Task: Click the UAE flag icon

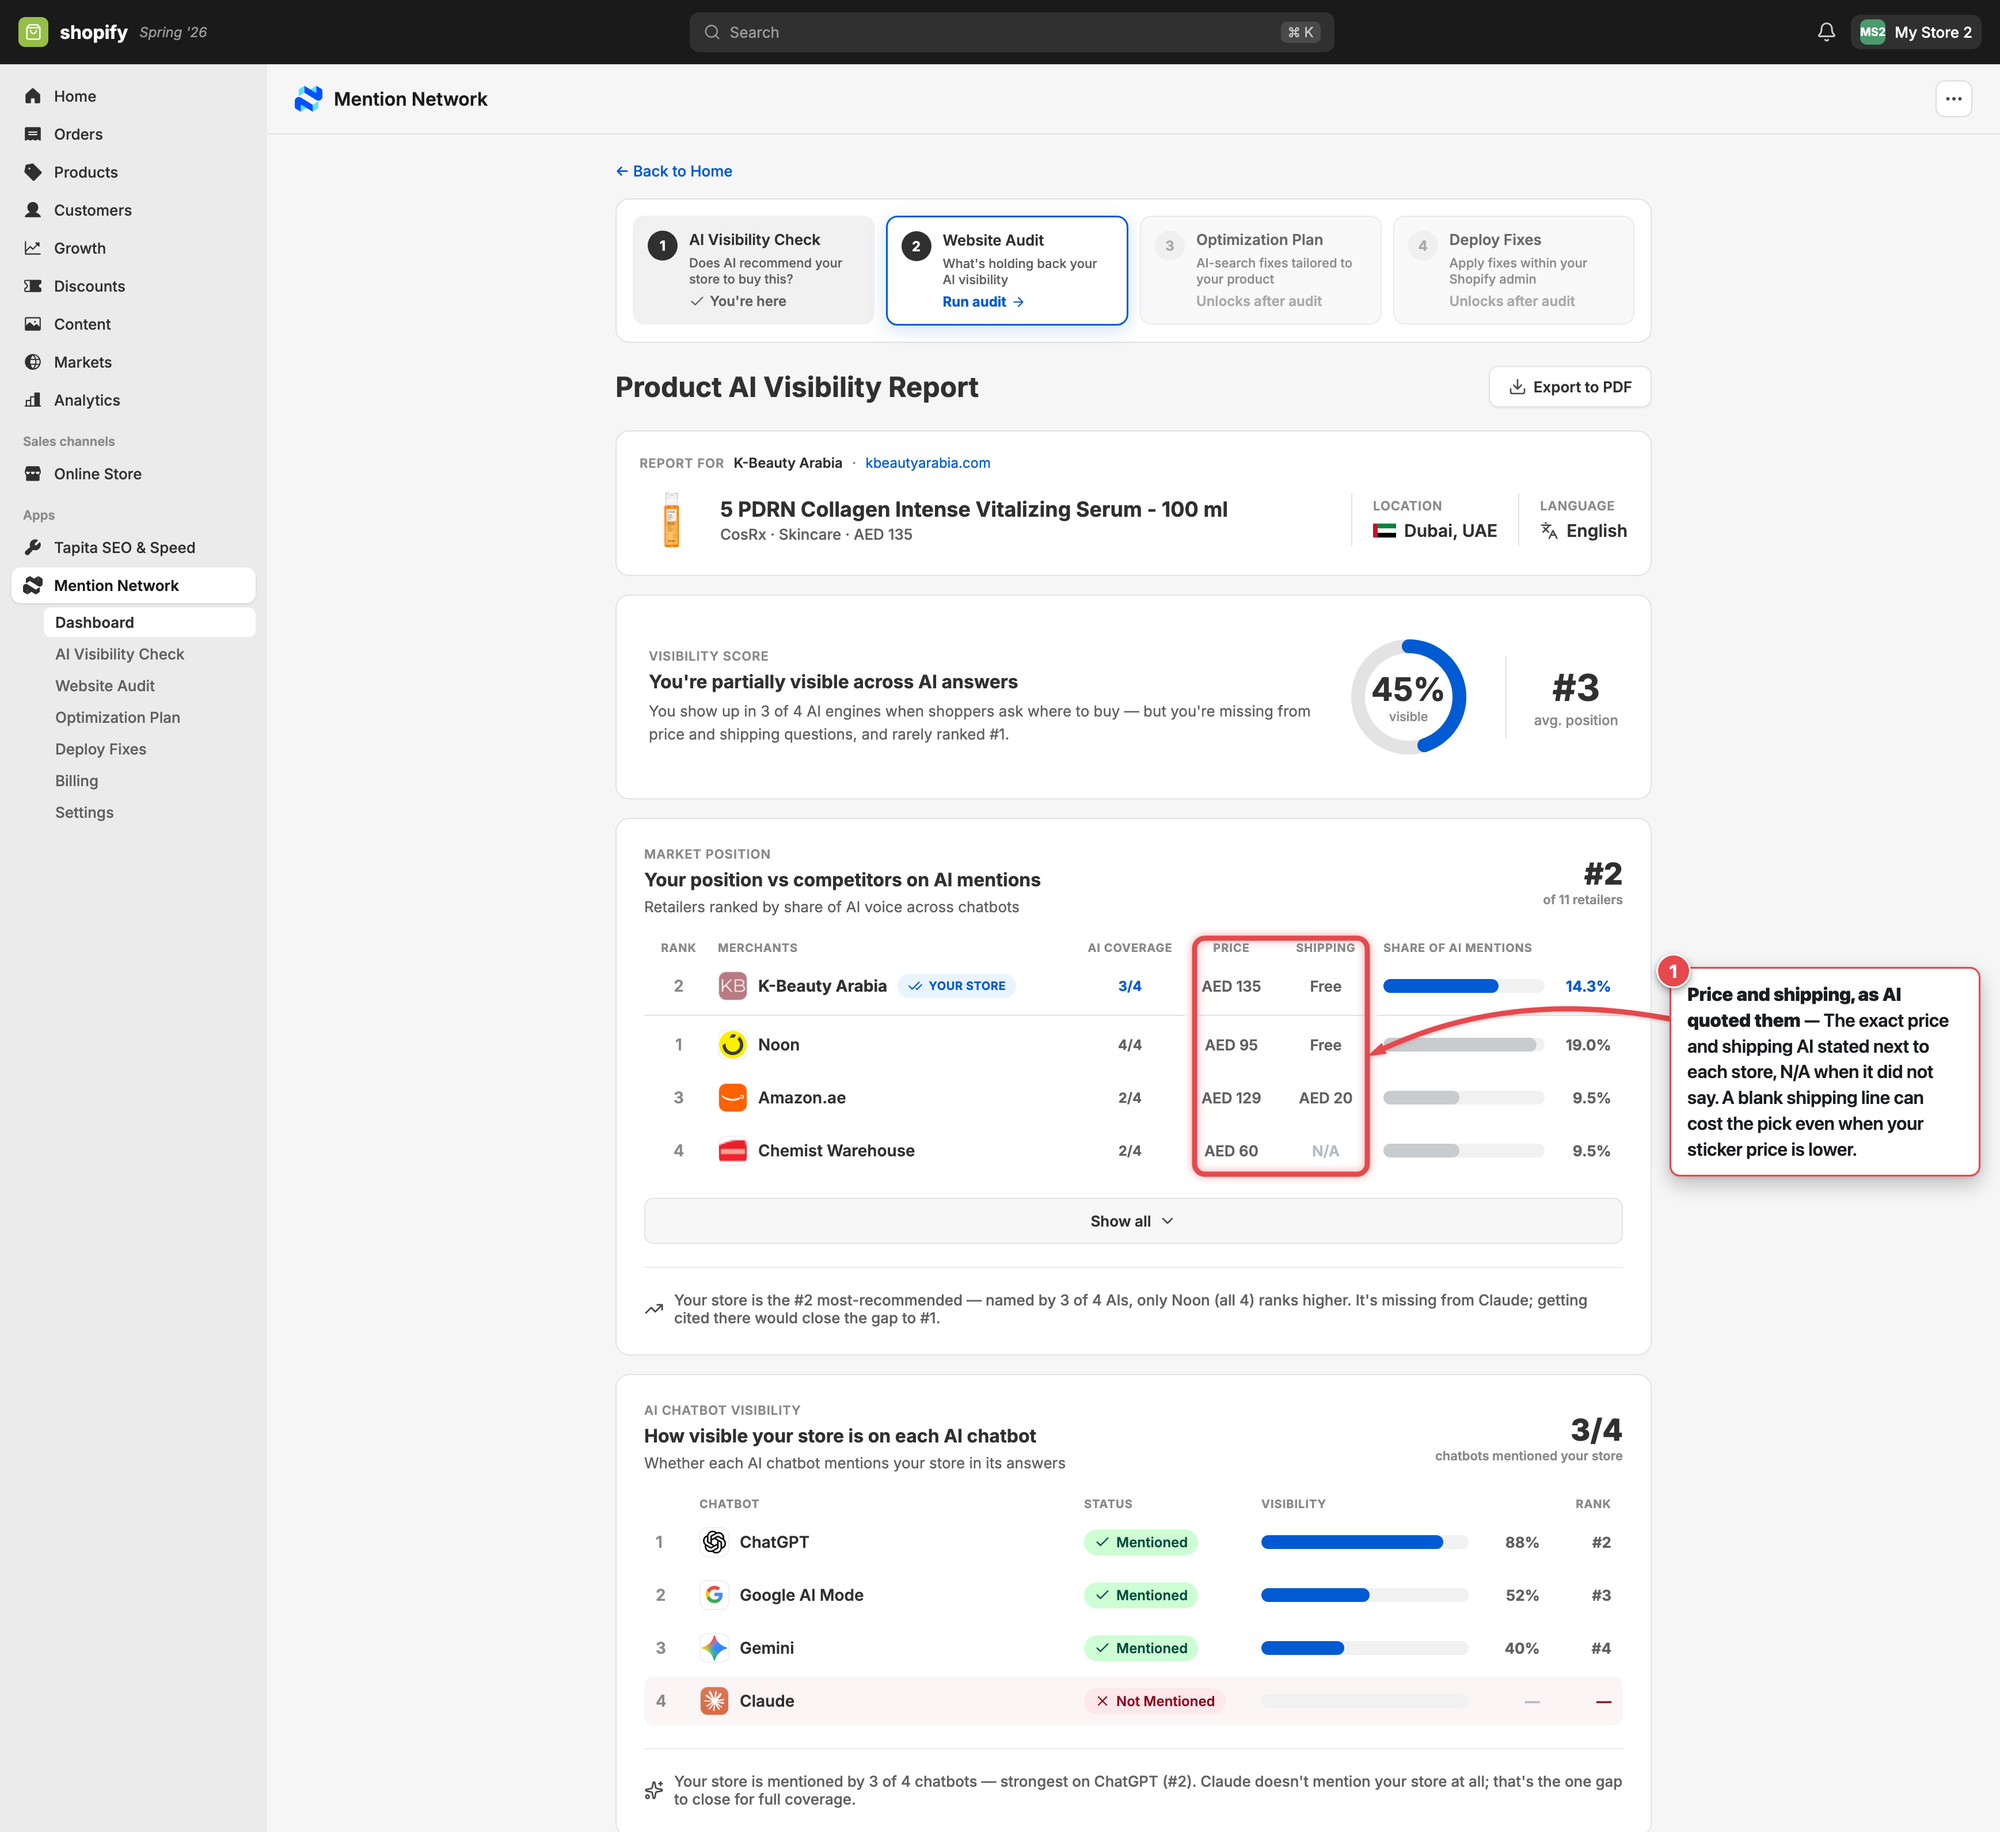Action: (1384, 531)
